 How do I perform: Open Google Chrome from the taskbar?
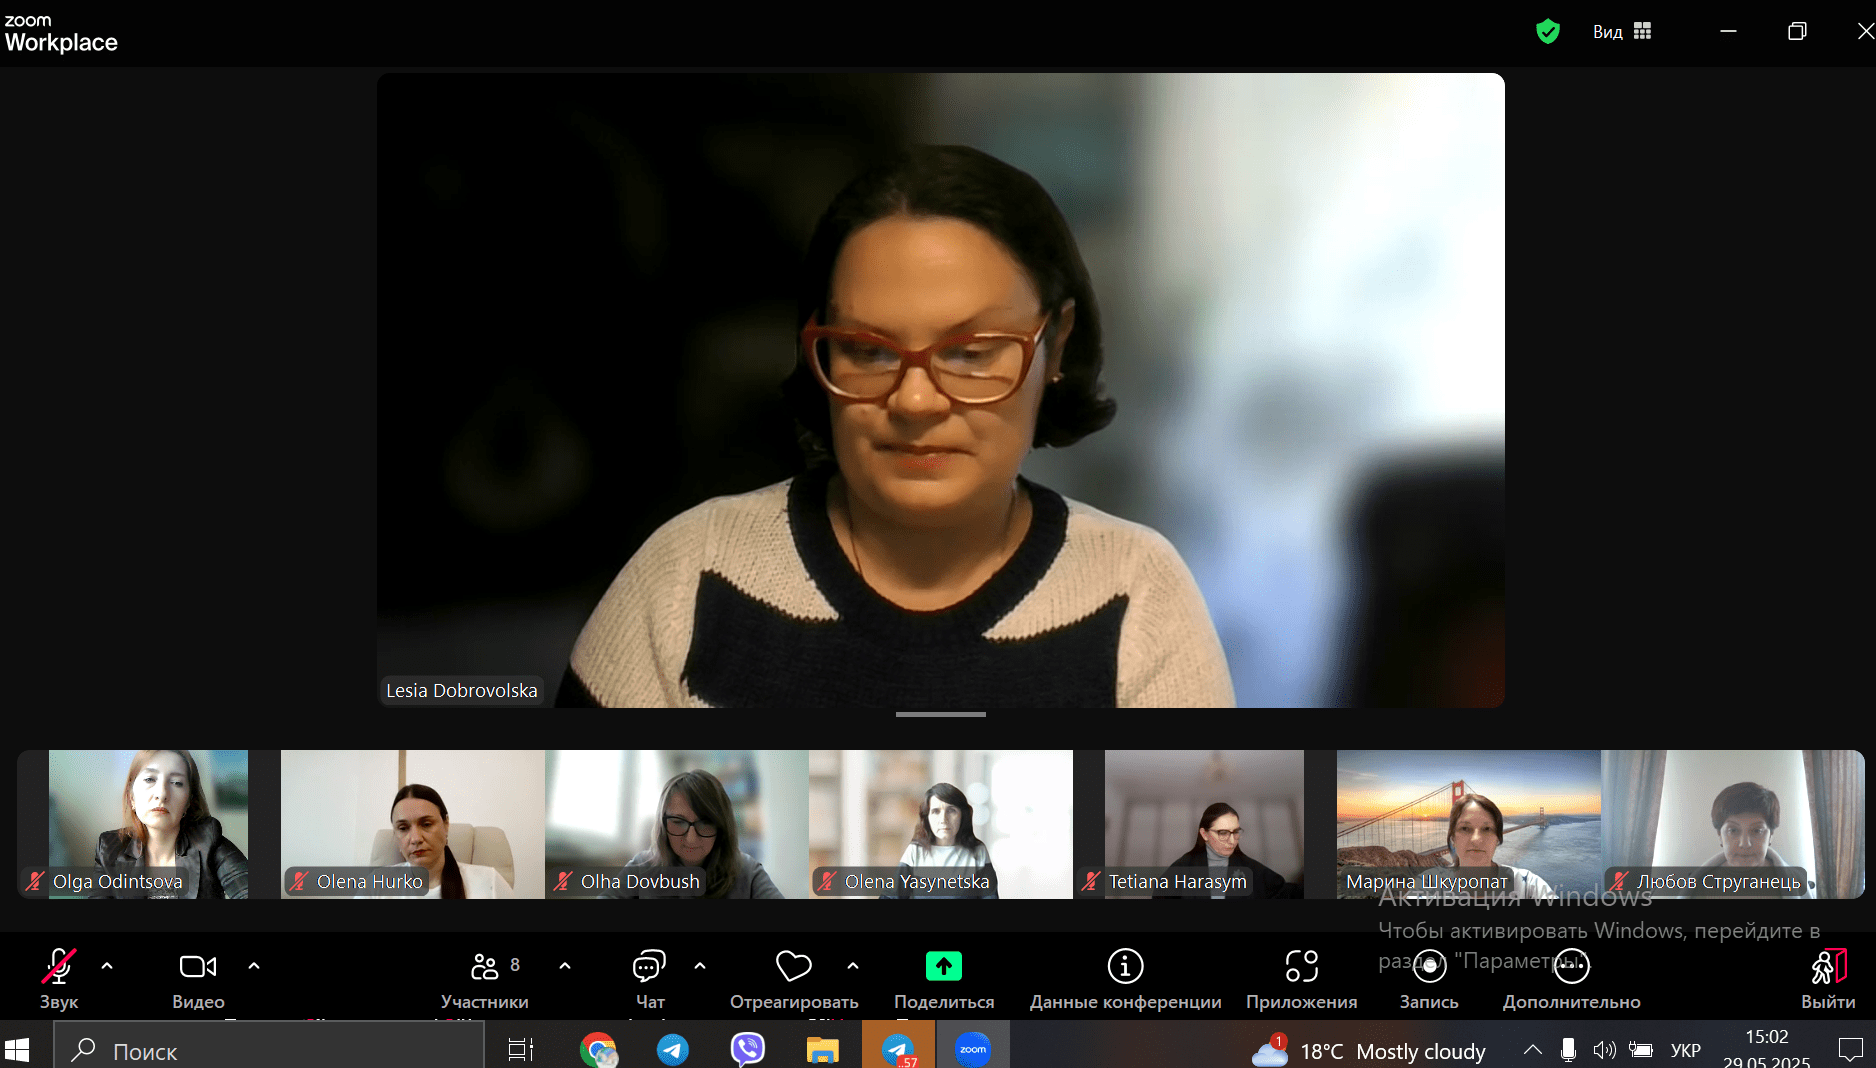click(598, 1050)
